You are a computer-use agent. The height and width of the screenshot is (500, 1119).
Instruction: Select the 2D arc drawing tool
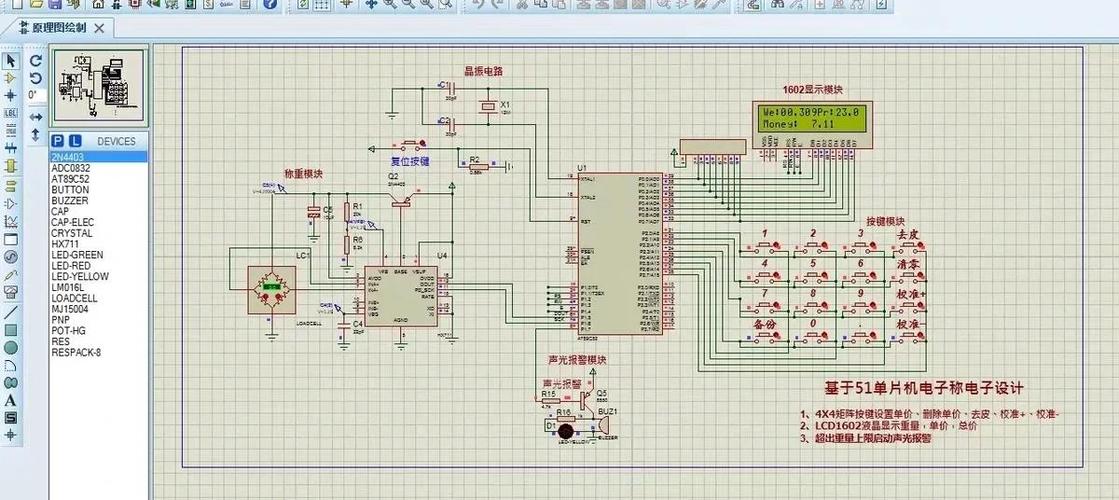pyautogui.click(x=11, y=365)
